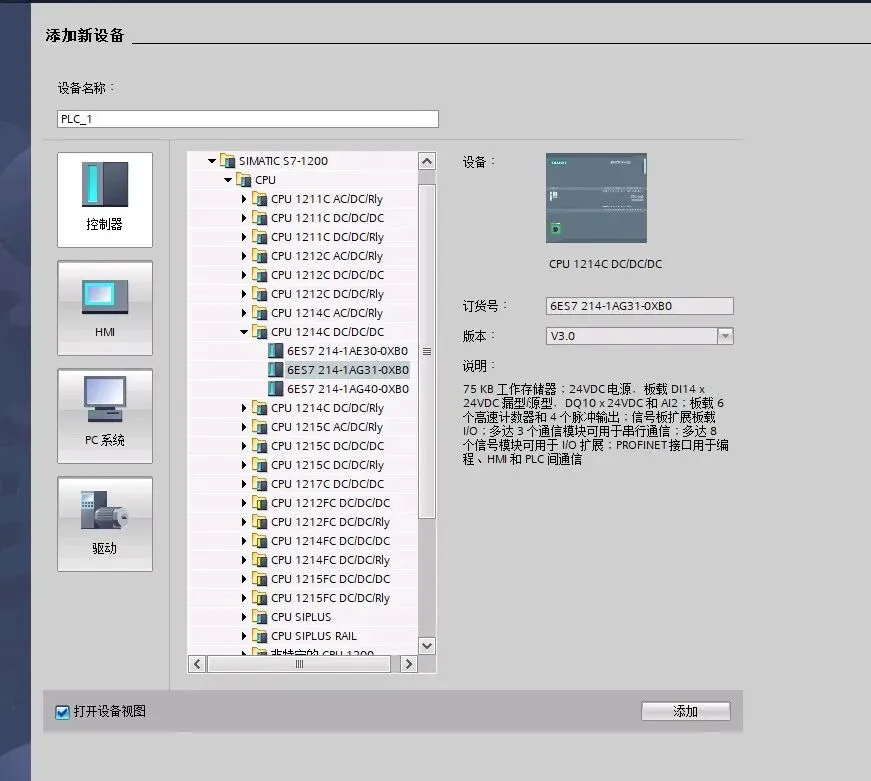This screenshot has height=781, width=871.
Task: Click the tree scroll up arrow
Action: [427, 162]
